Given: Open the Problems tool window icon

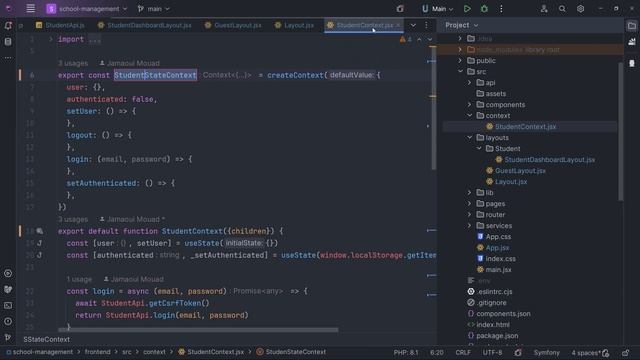Looking at the screenshot, I should (x=8, y=322).
